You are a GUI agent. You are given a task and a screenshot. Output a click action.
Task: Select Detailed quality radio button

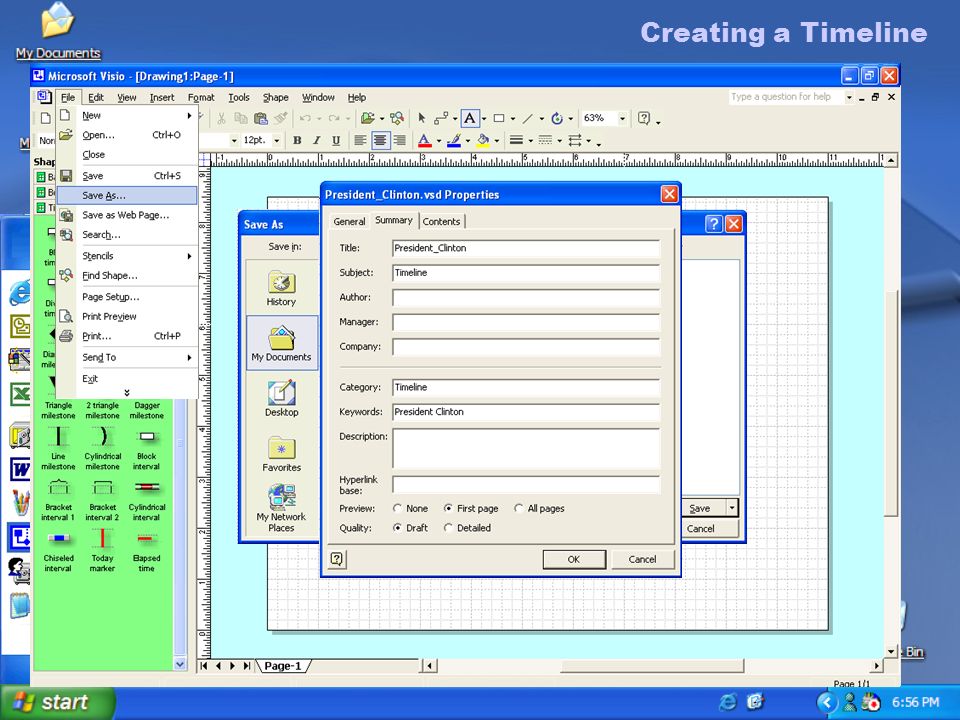448,528
